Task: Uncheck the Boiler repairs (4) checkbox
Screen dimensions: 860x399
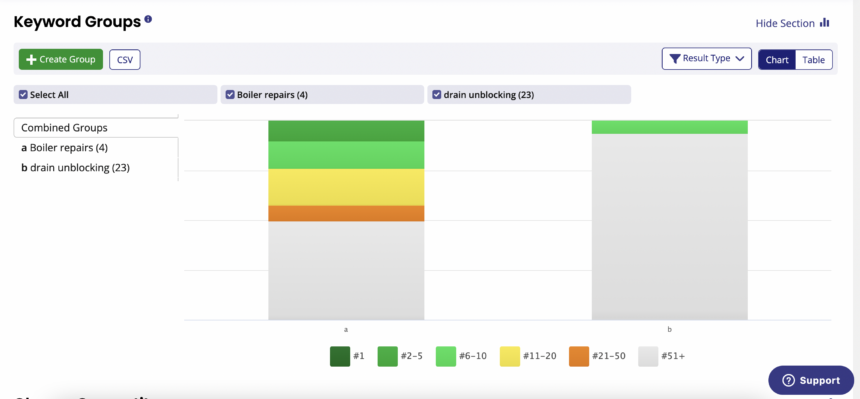Action: pos(230,94)
